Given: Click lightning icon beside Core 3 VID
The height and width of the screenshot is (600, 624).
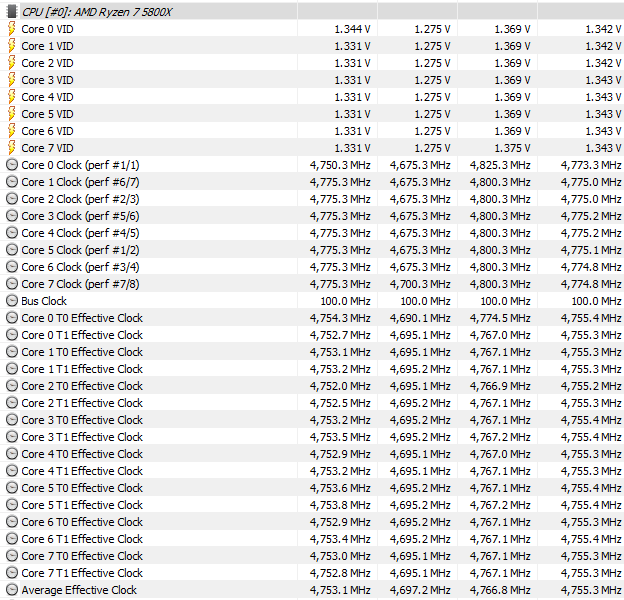Looking at the screenshot, I should pyautogui.click(x=12, y=80).
